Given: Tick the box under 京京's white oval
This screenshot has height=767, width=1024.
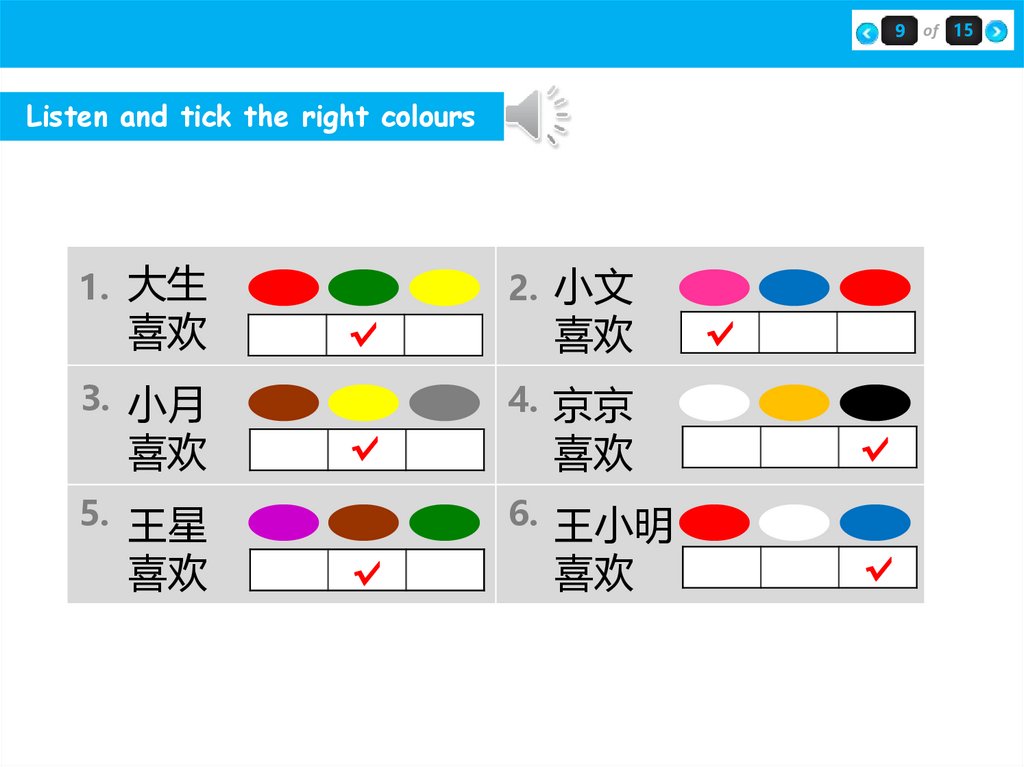Looking at the screenshot, I should [720, 447].
